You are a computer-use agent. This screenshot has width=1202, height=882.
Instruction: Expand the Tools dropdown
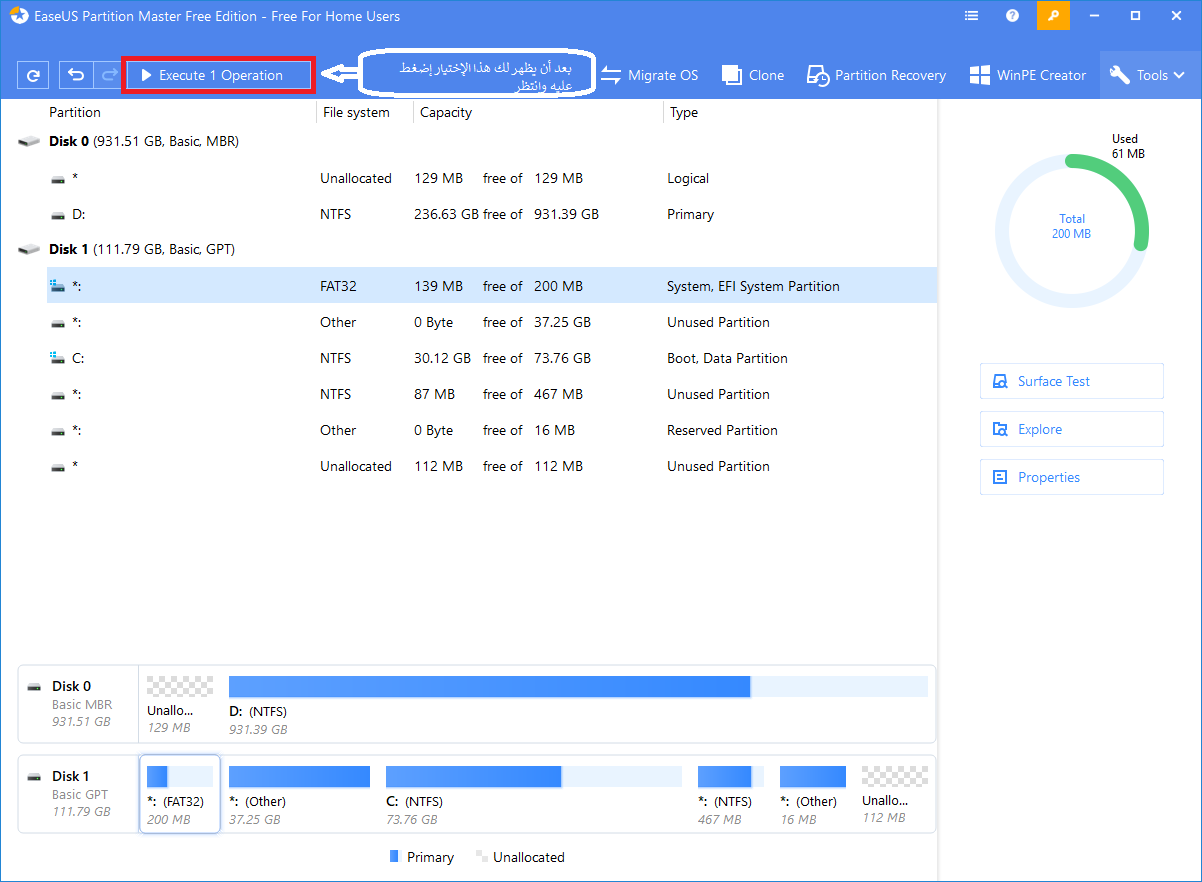pyautogui.click(x=1150, y=75)
